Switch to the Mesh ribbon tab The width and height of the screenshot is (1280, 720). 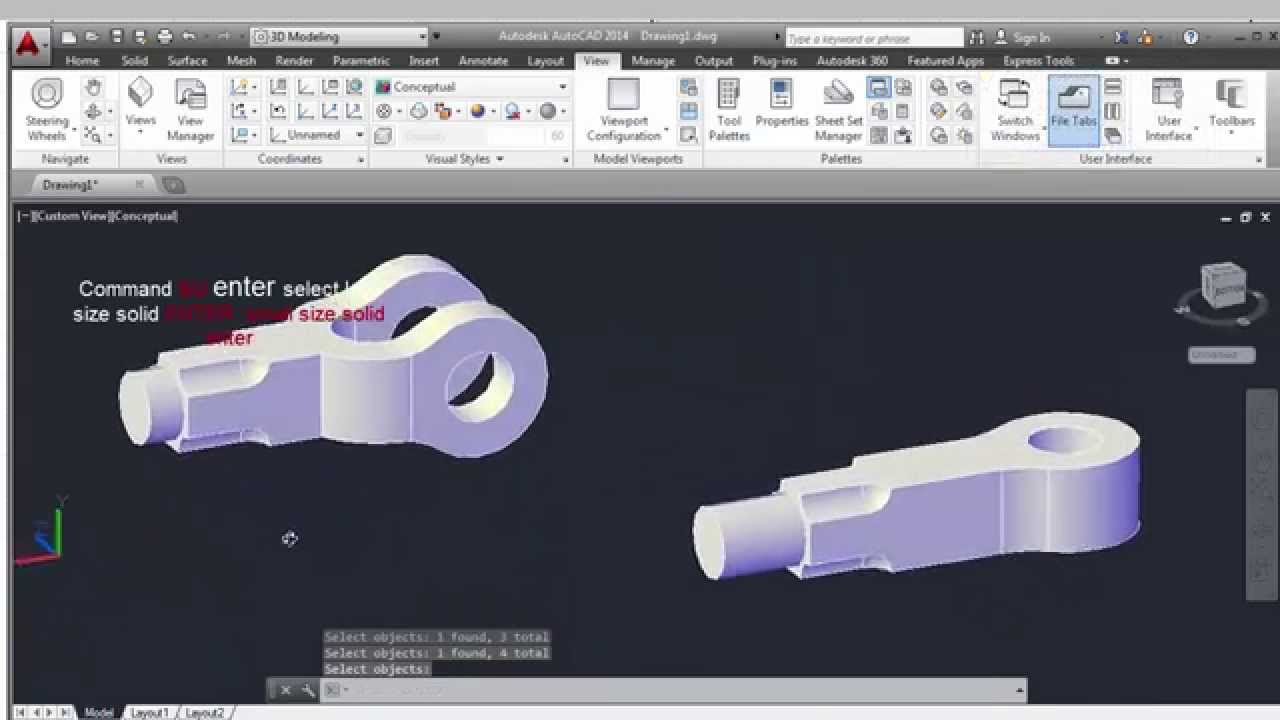click(241, 61)
